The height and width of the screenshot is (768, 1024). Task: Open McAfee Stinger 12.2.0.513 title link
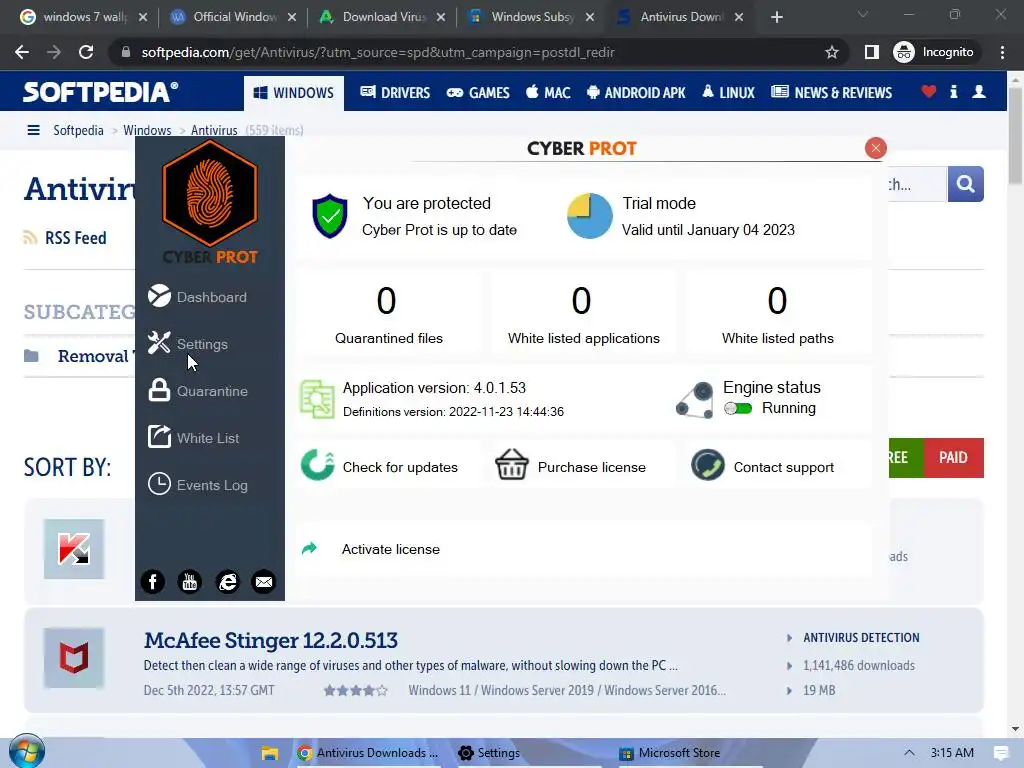pos(270,640)
